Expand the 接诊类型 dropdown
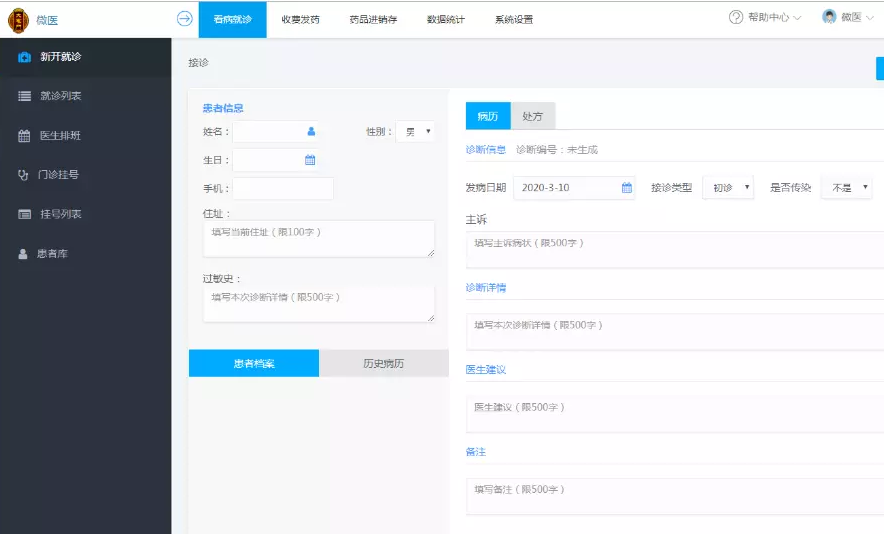884x534 pixels. coord(728,188)
